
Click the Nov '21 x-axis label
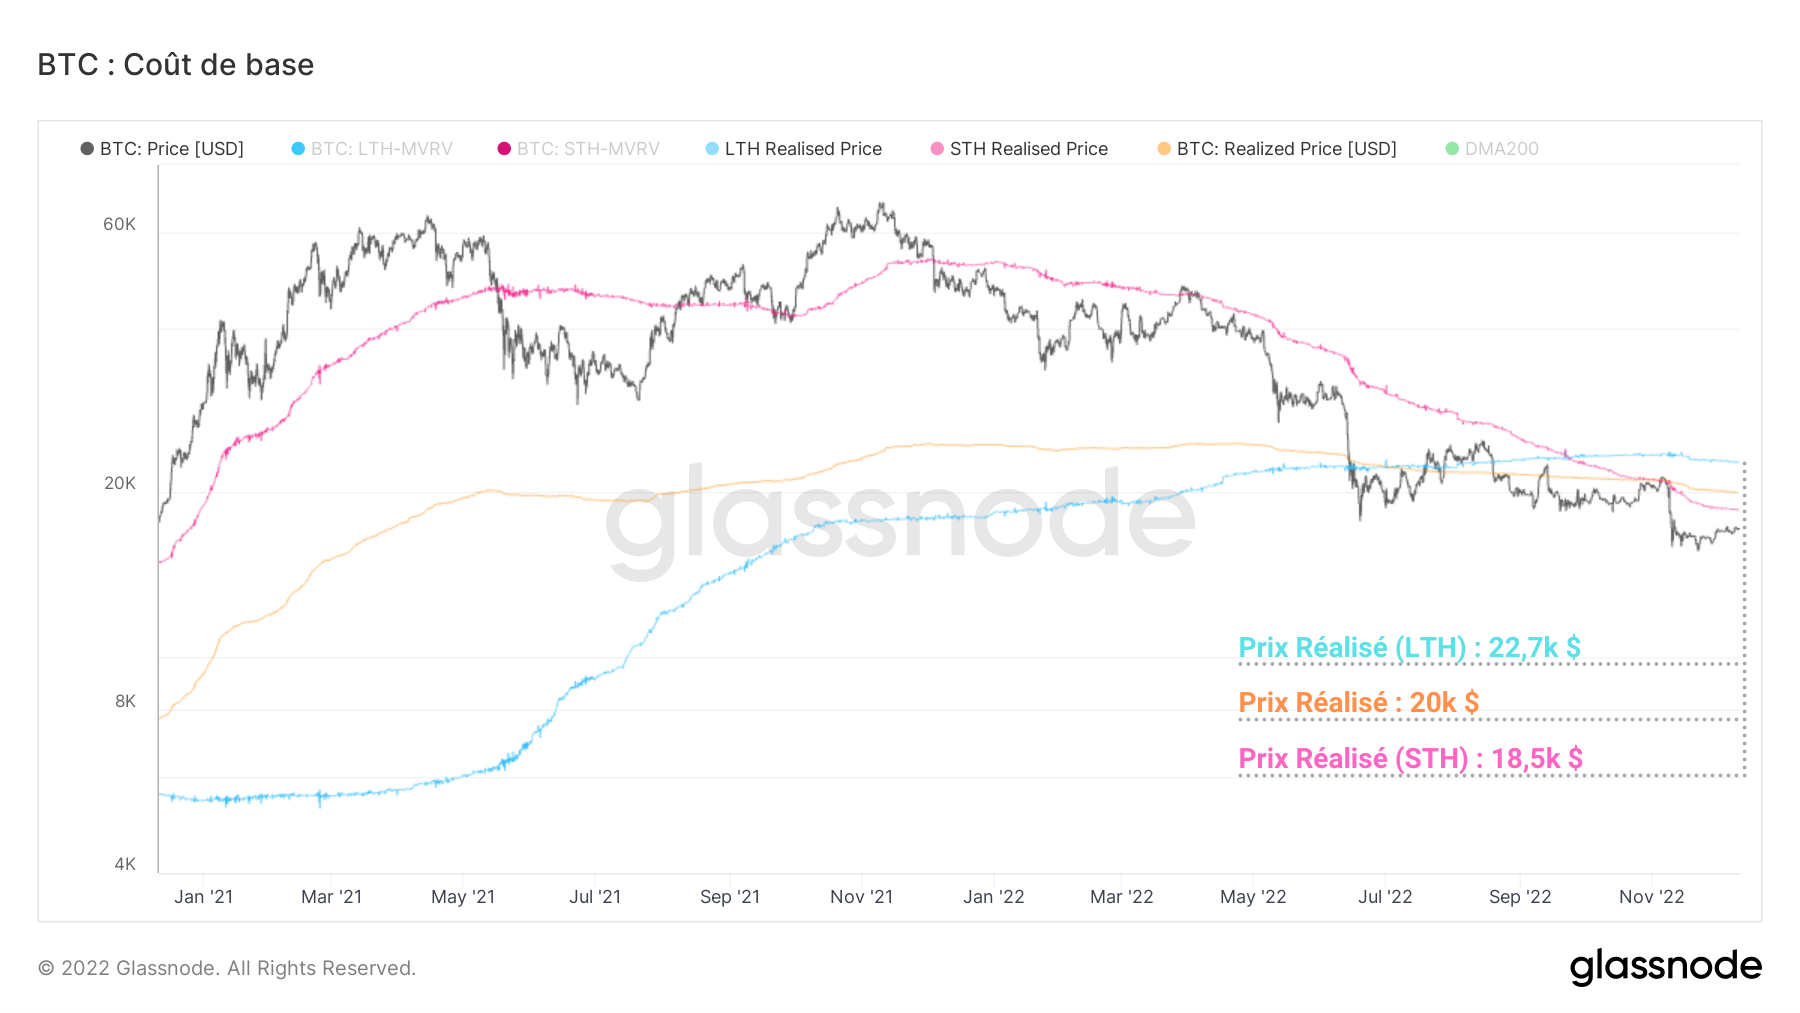[x=861, y=897]
